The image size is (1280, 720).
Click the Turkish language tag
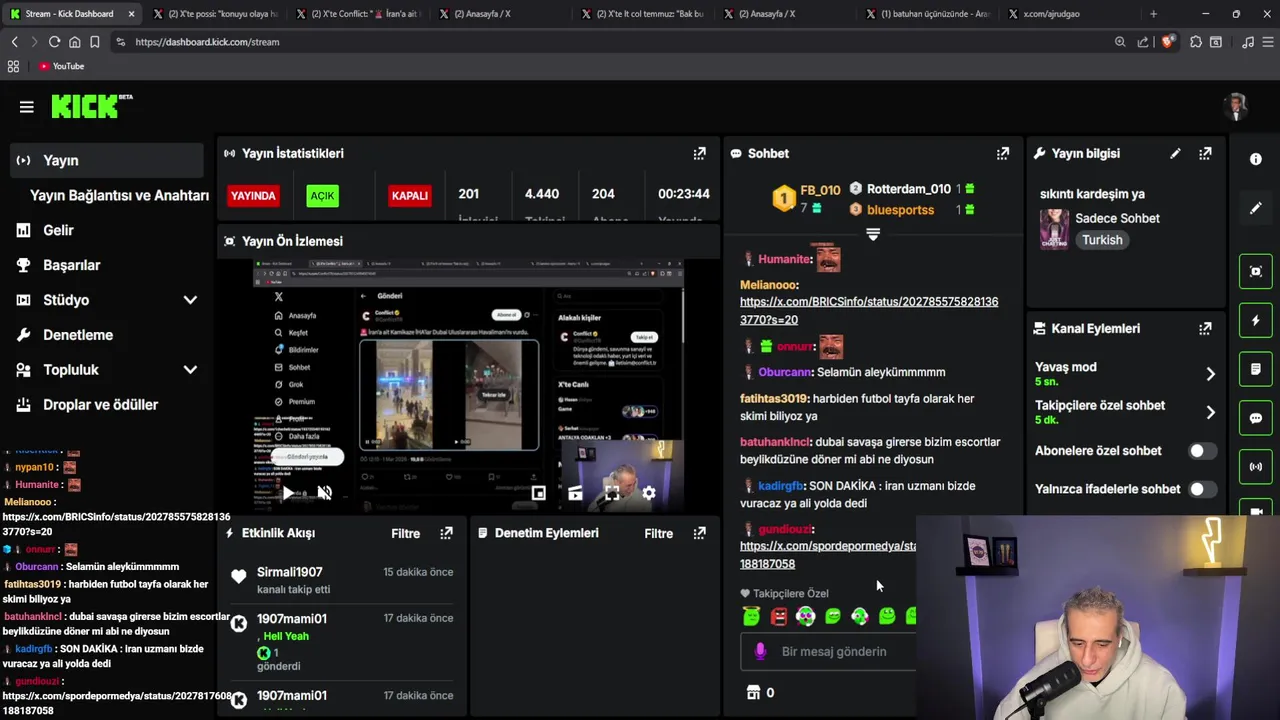click(1102, 240)
